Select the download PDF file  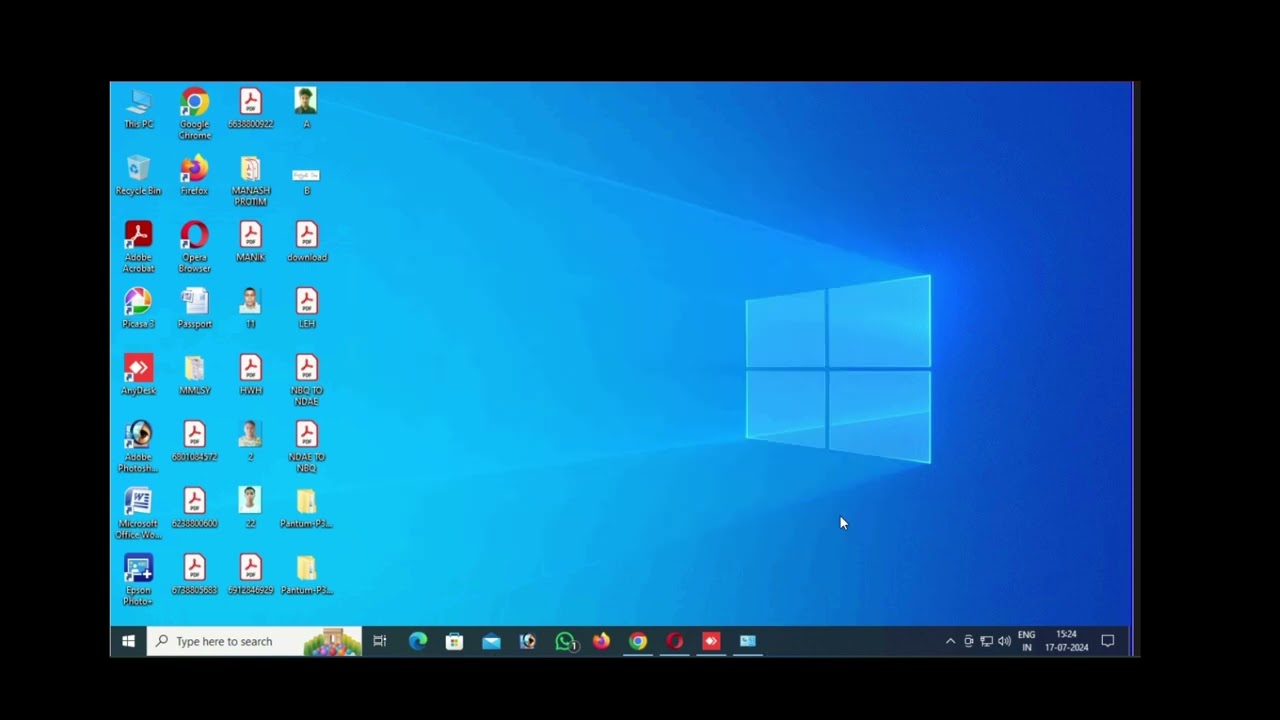(x=307, y=242)
